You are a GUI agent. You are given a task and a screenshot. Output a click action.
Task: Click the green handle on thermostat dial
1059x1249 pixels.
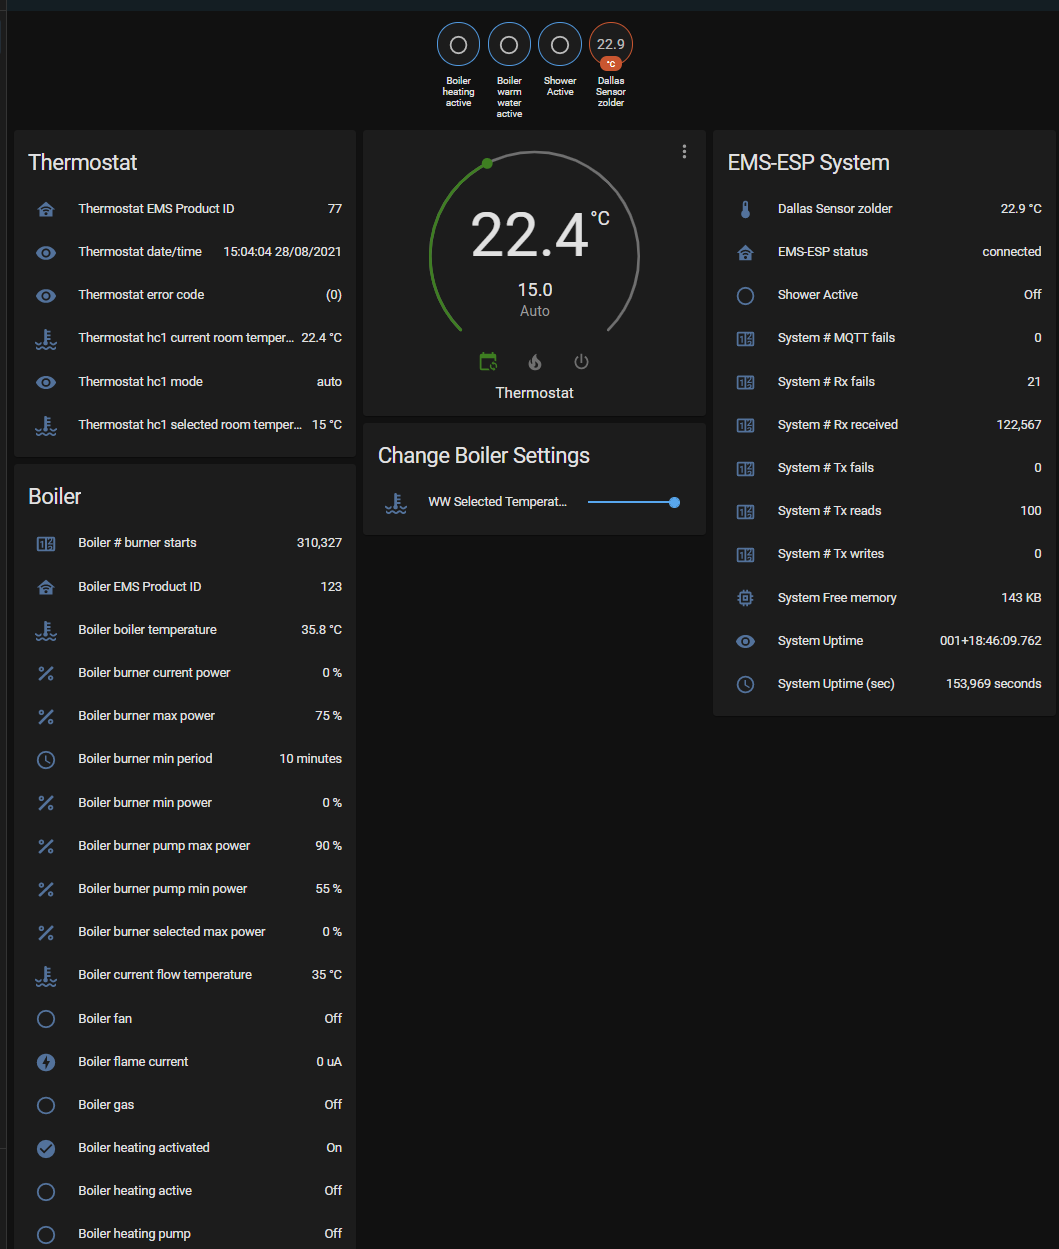pyautogui.click(x=487, y=163)
